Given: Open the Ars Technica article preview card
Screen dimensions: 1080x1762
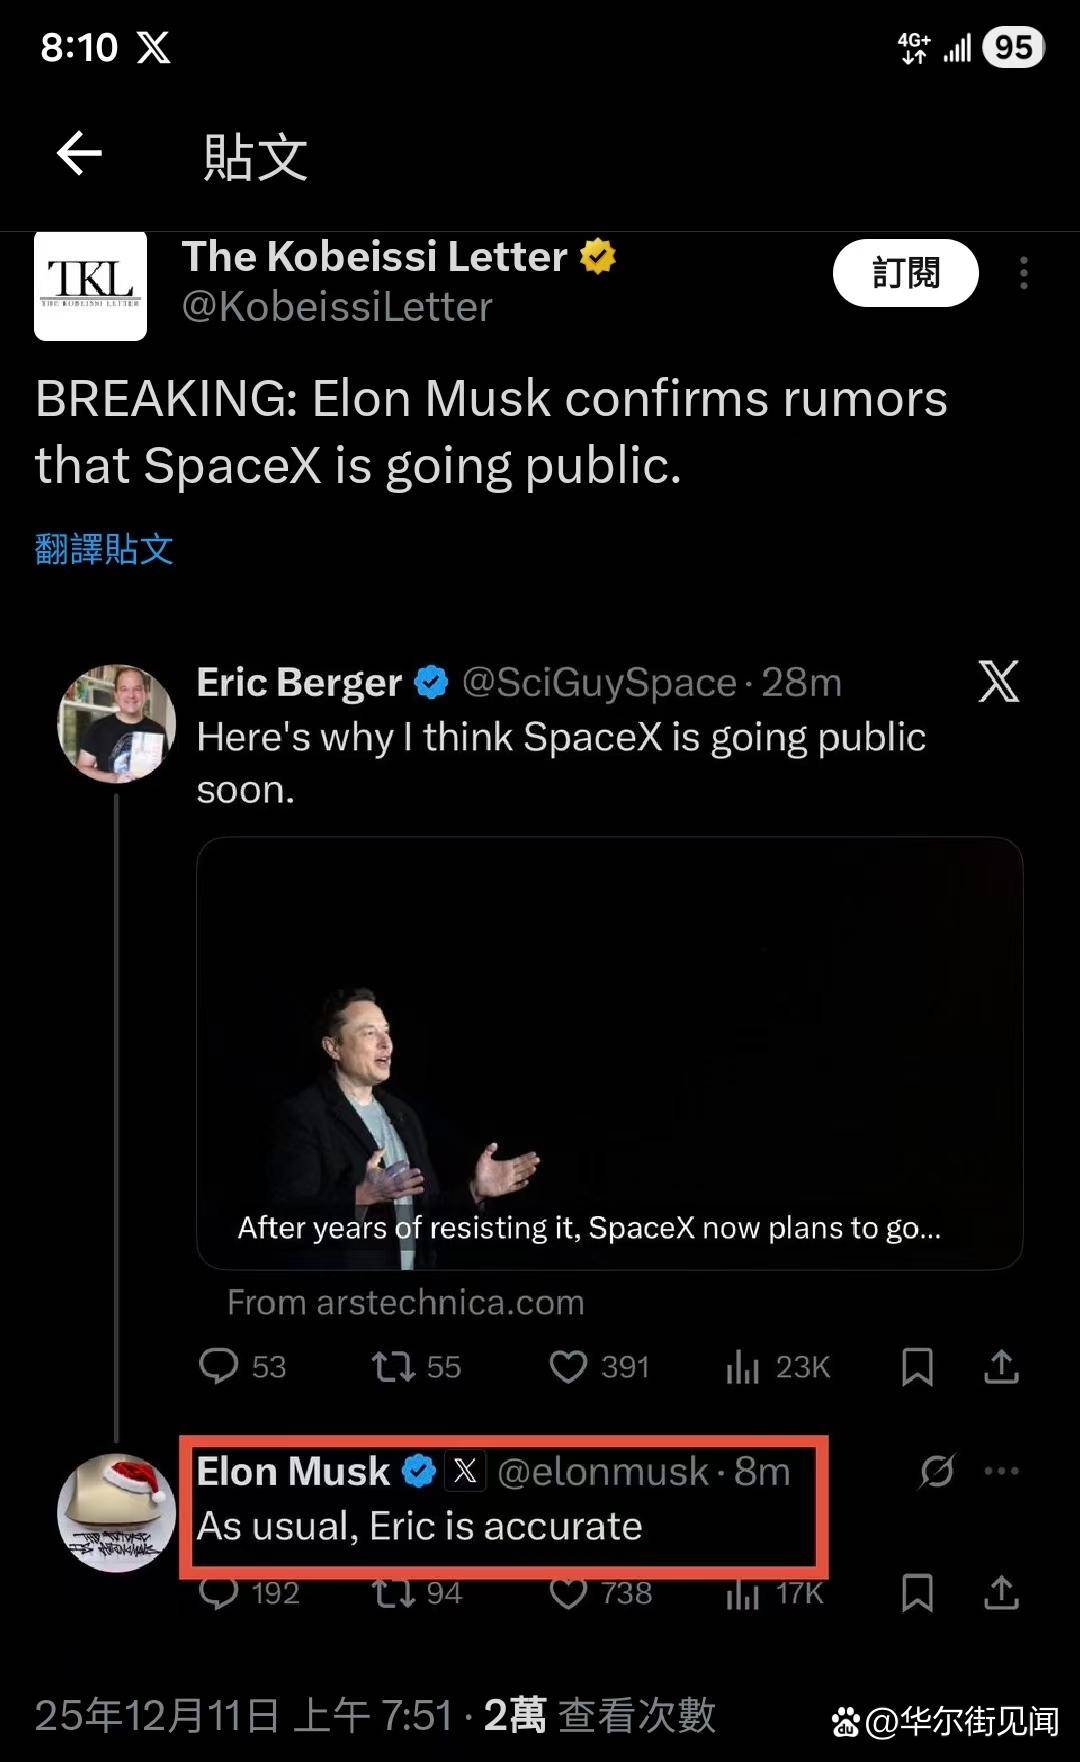Looking at the screenshot, I should tap(609, 1053).
